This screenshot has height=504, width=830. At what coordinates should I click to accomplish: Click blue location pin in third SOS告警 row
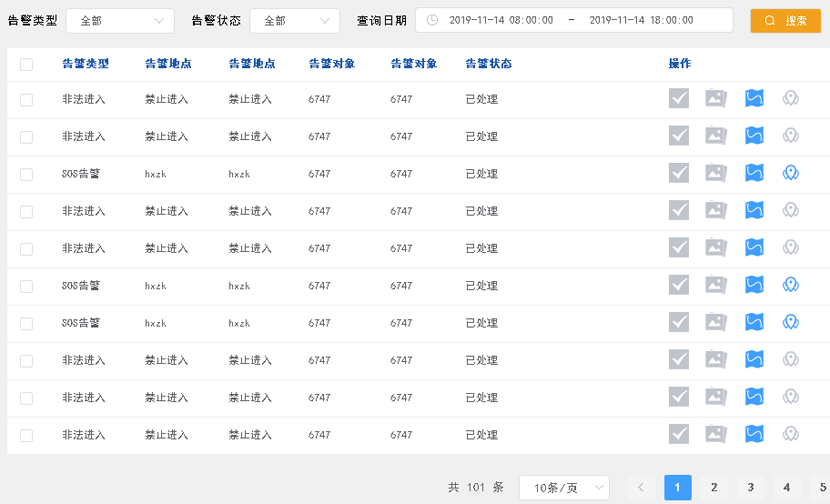pos(791,322)
